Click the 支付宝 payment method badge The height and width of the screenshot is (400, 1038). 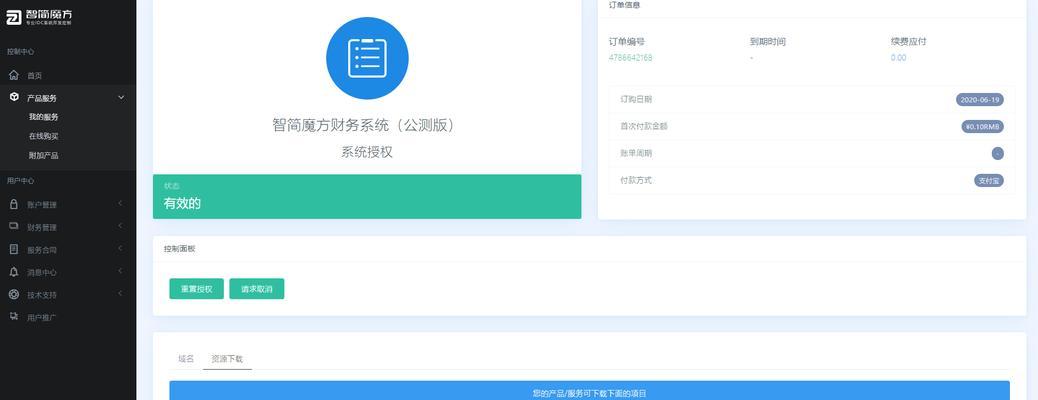pyautogui.click(x=989, y=180)
